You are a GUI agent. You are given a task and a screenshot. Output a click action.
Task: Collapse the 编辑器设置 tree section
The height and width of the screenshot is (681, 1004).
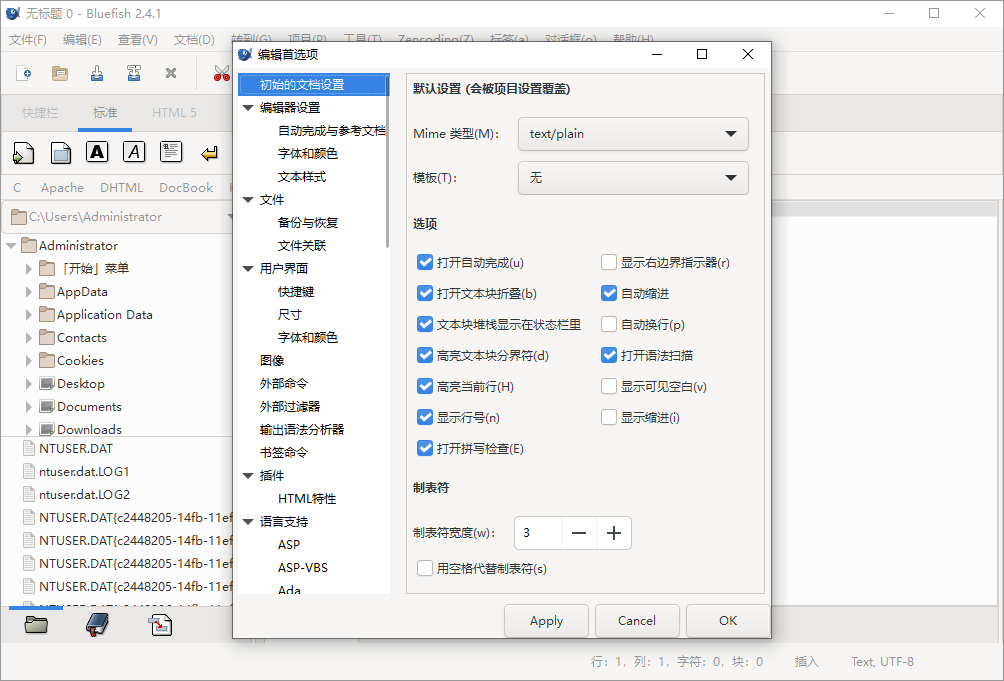[248, 108]
